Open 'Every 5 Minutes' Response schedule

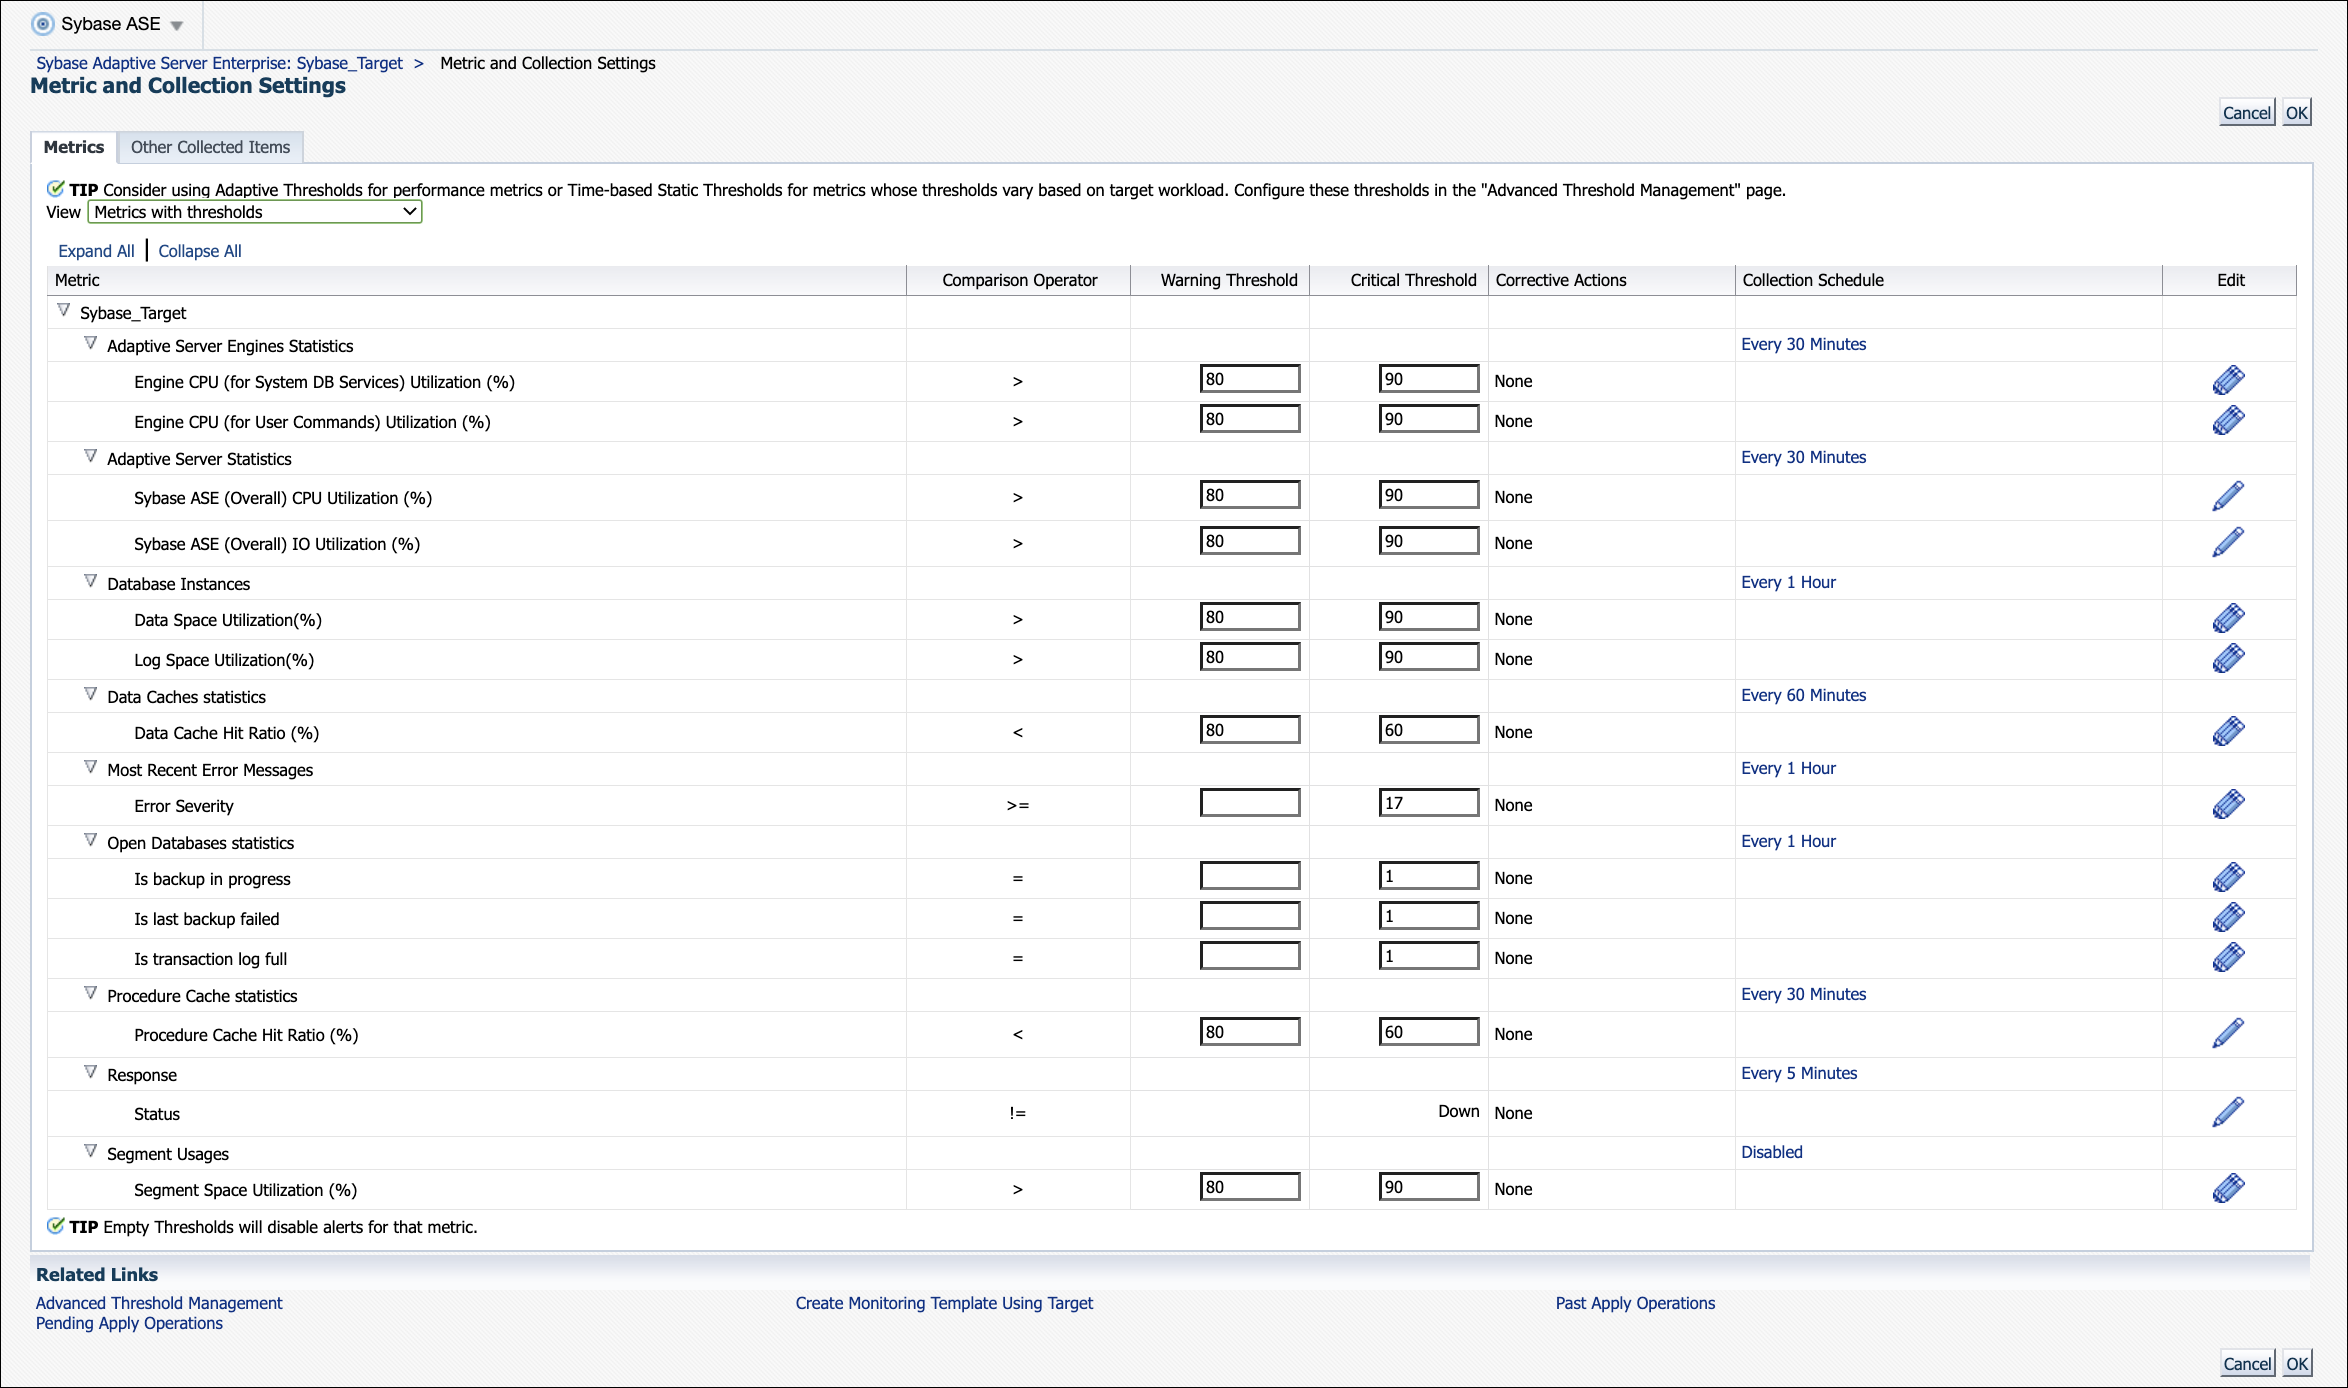click(1799, 1073)
